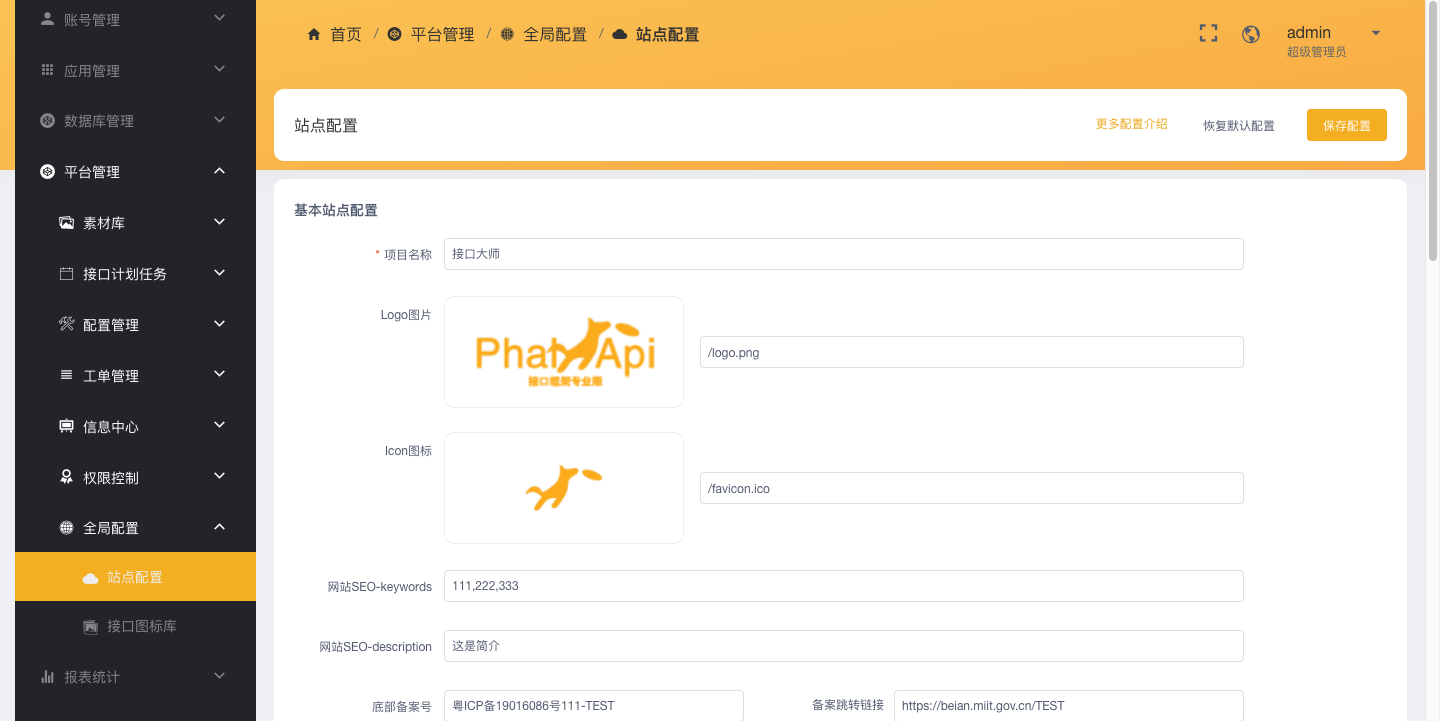Image resolution: width=1440 pixels, height=721 pixels.
Task: Expand the 工单管理 submenu arrow
Action: tap(220, 374)
